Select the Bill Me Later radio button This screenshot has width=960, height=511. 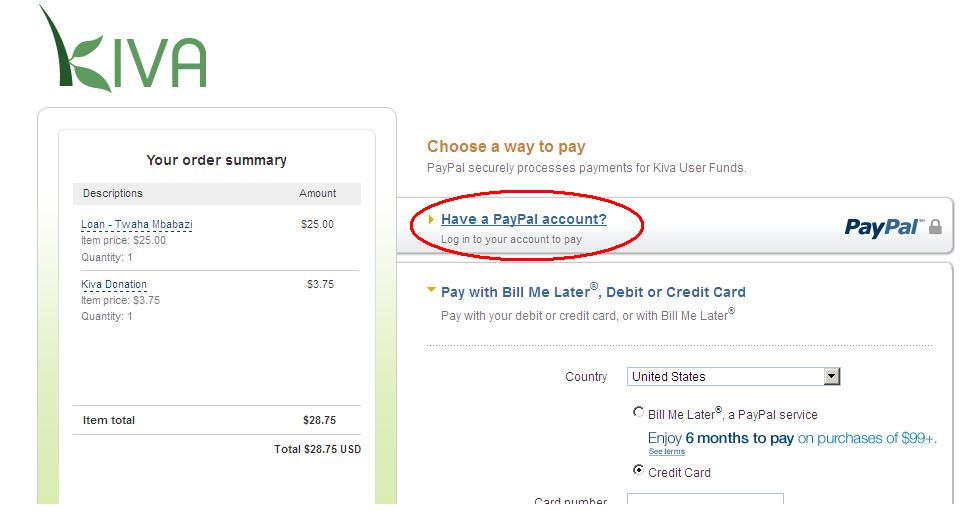pyautogui.click(x=639, y=412)
